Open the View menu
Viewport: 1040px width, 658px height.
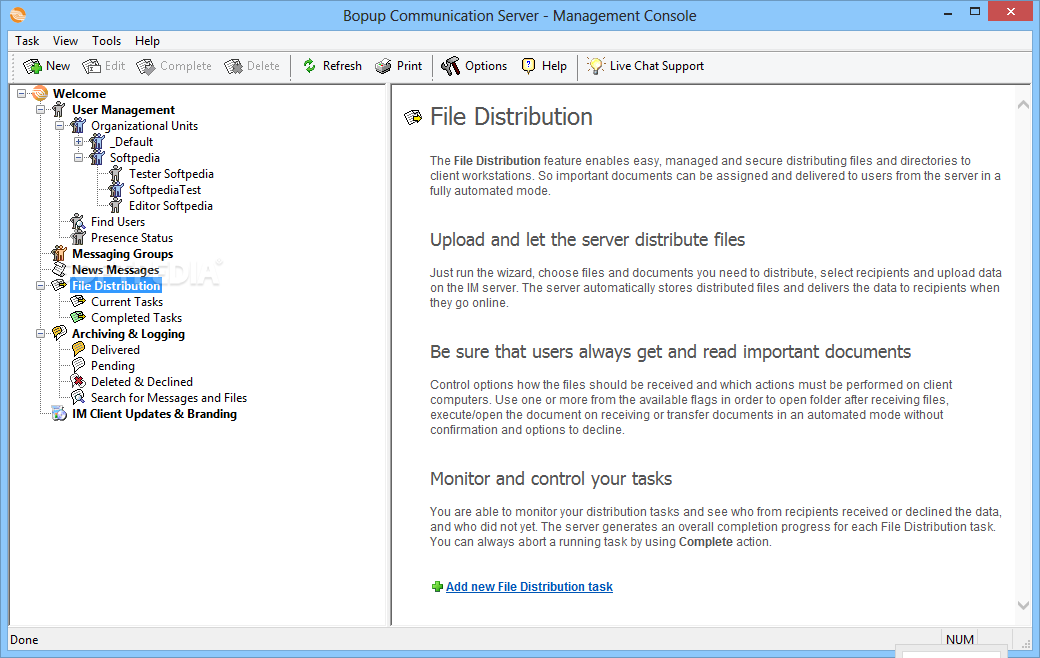(x=65, y=41)
